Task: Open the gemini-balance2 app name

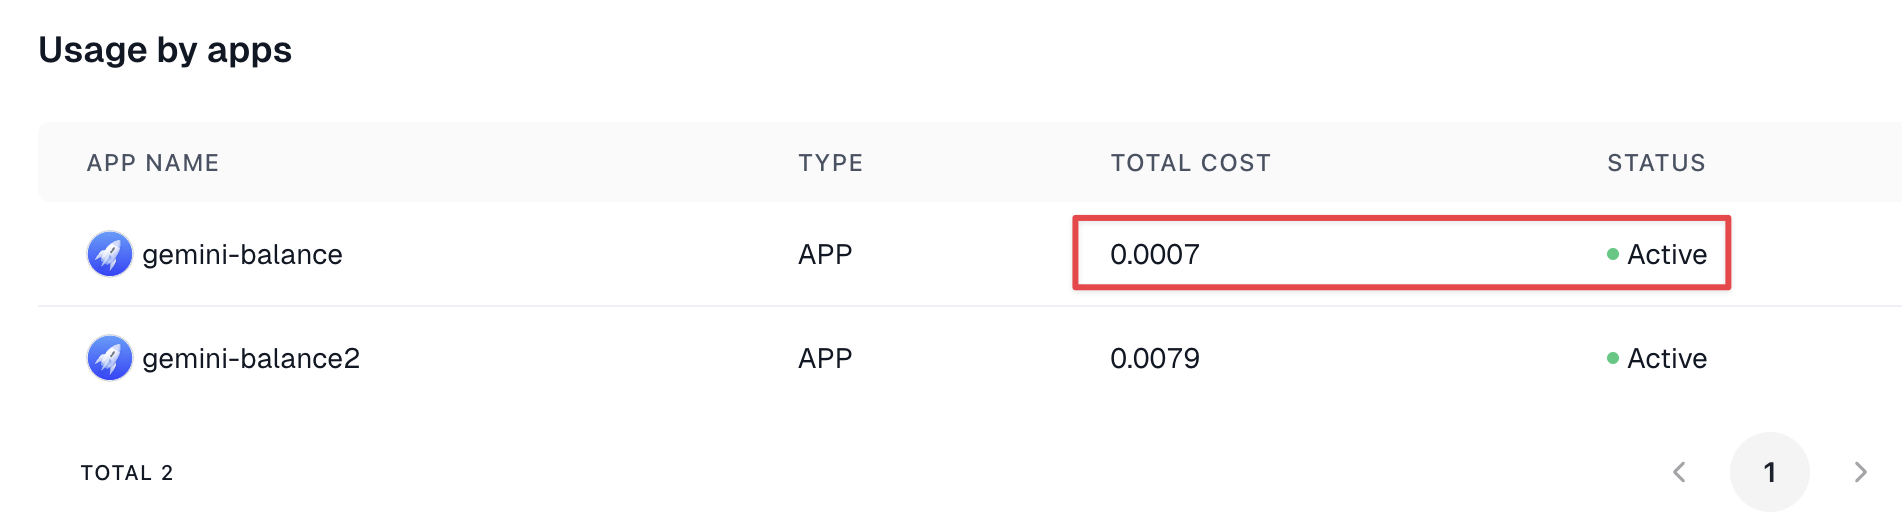Action: (251, 359)
